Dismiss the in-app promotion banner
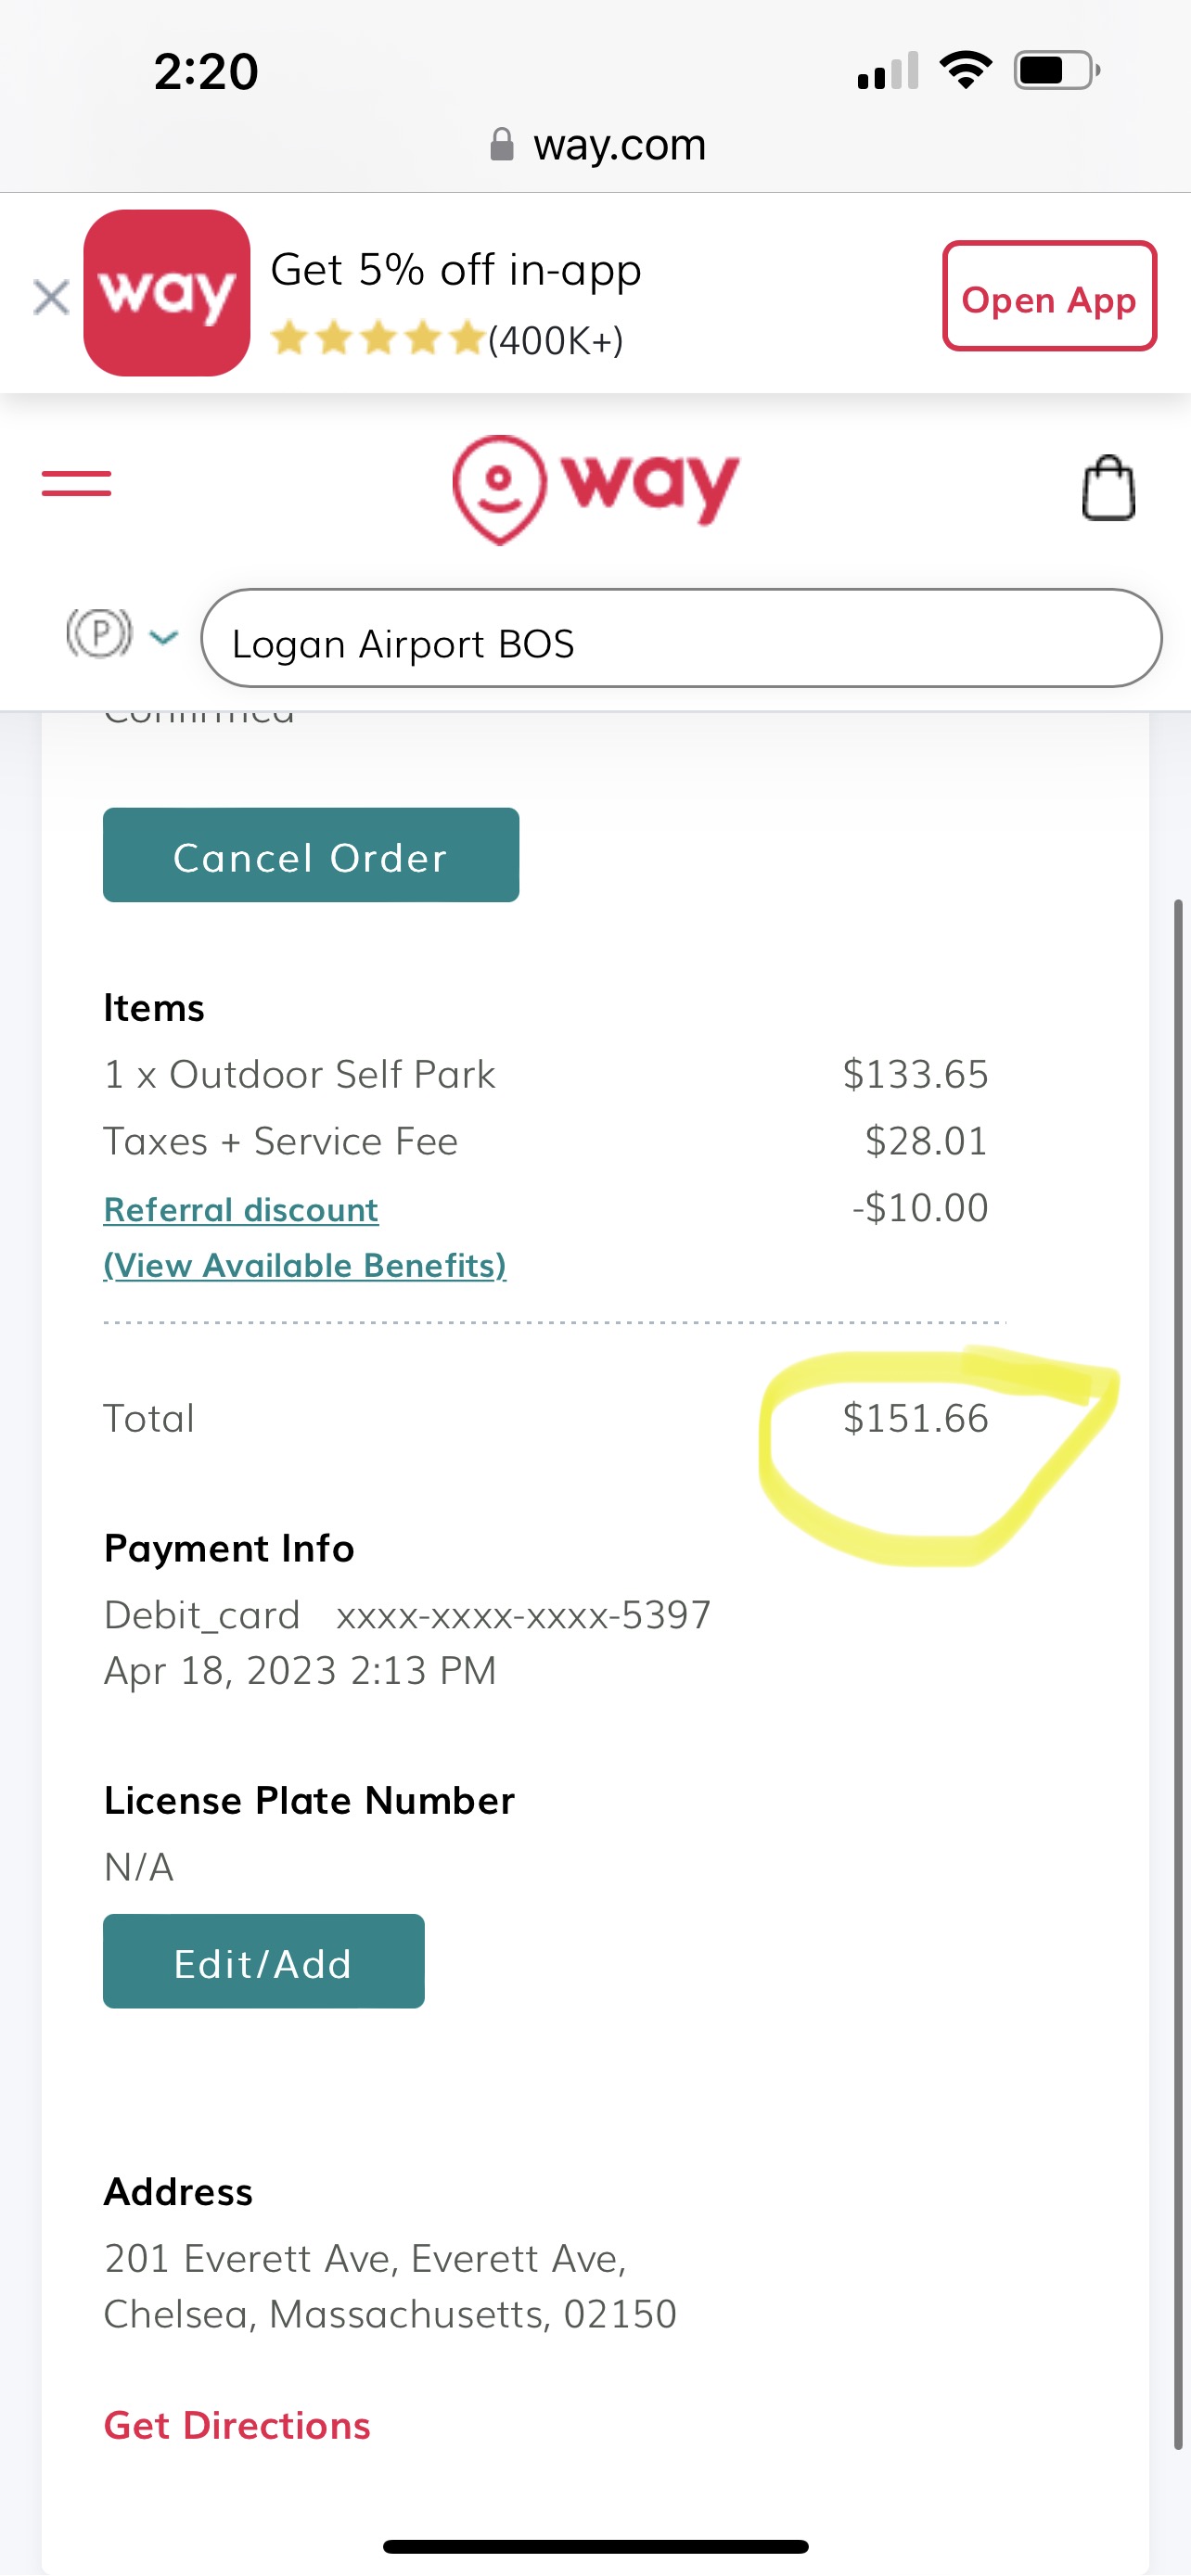1191x2576 pixels. tap(51, 297)
